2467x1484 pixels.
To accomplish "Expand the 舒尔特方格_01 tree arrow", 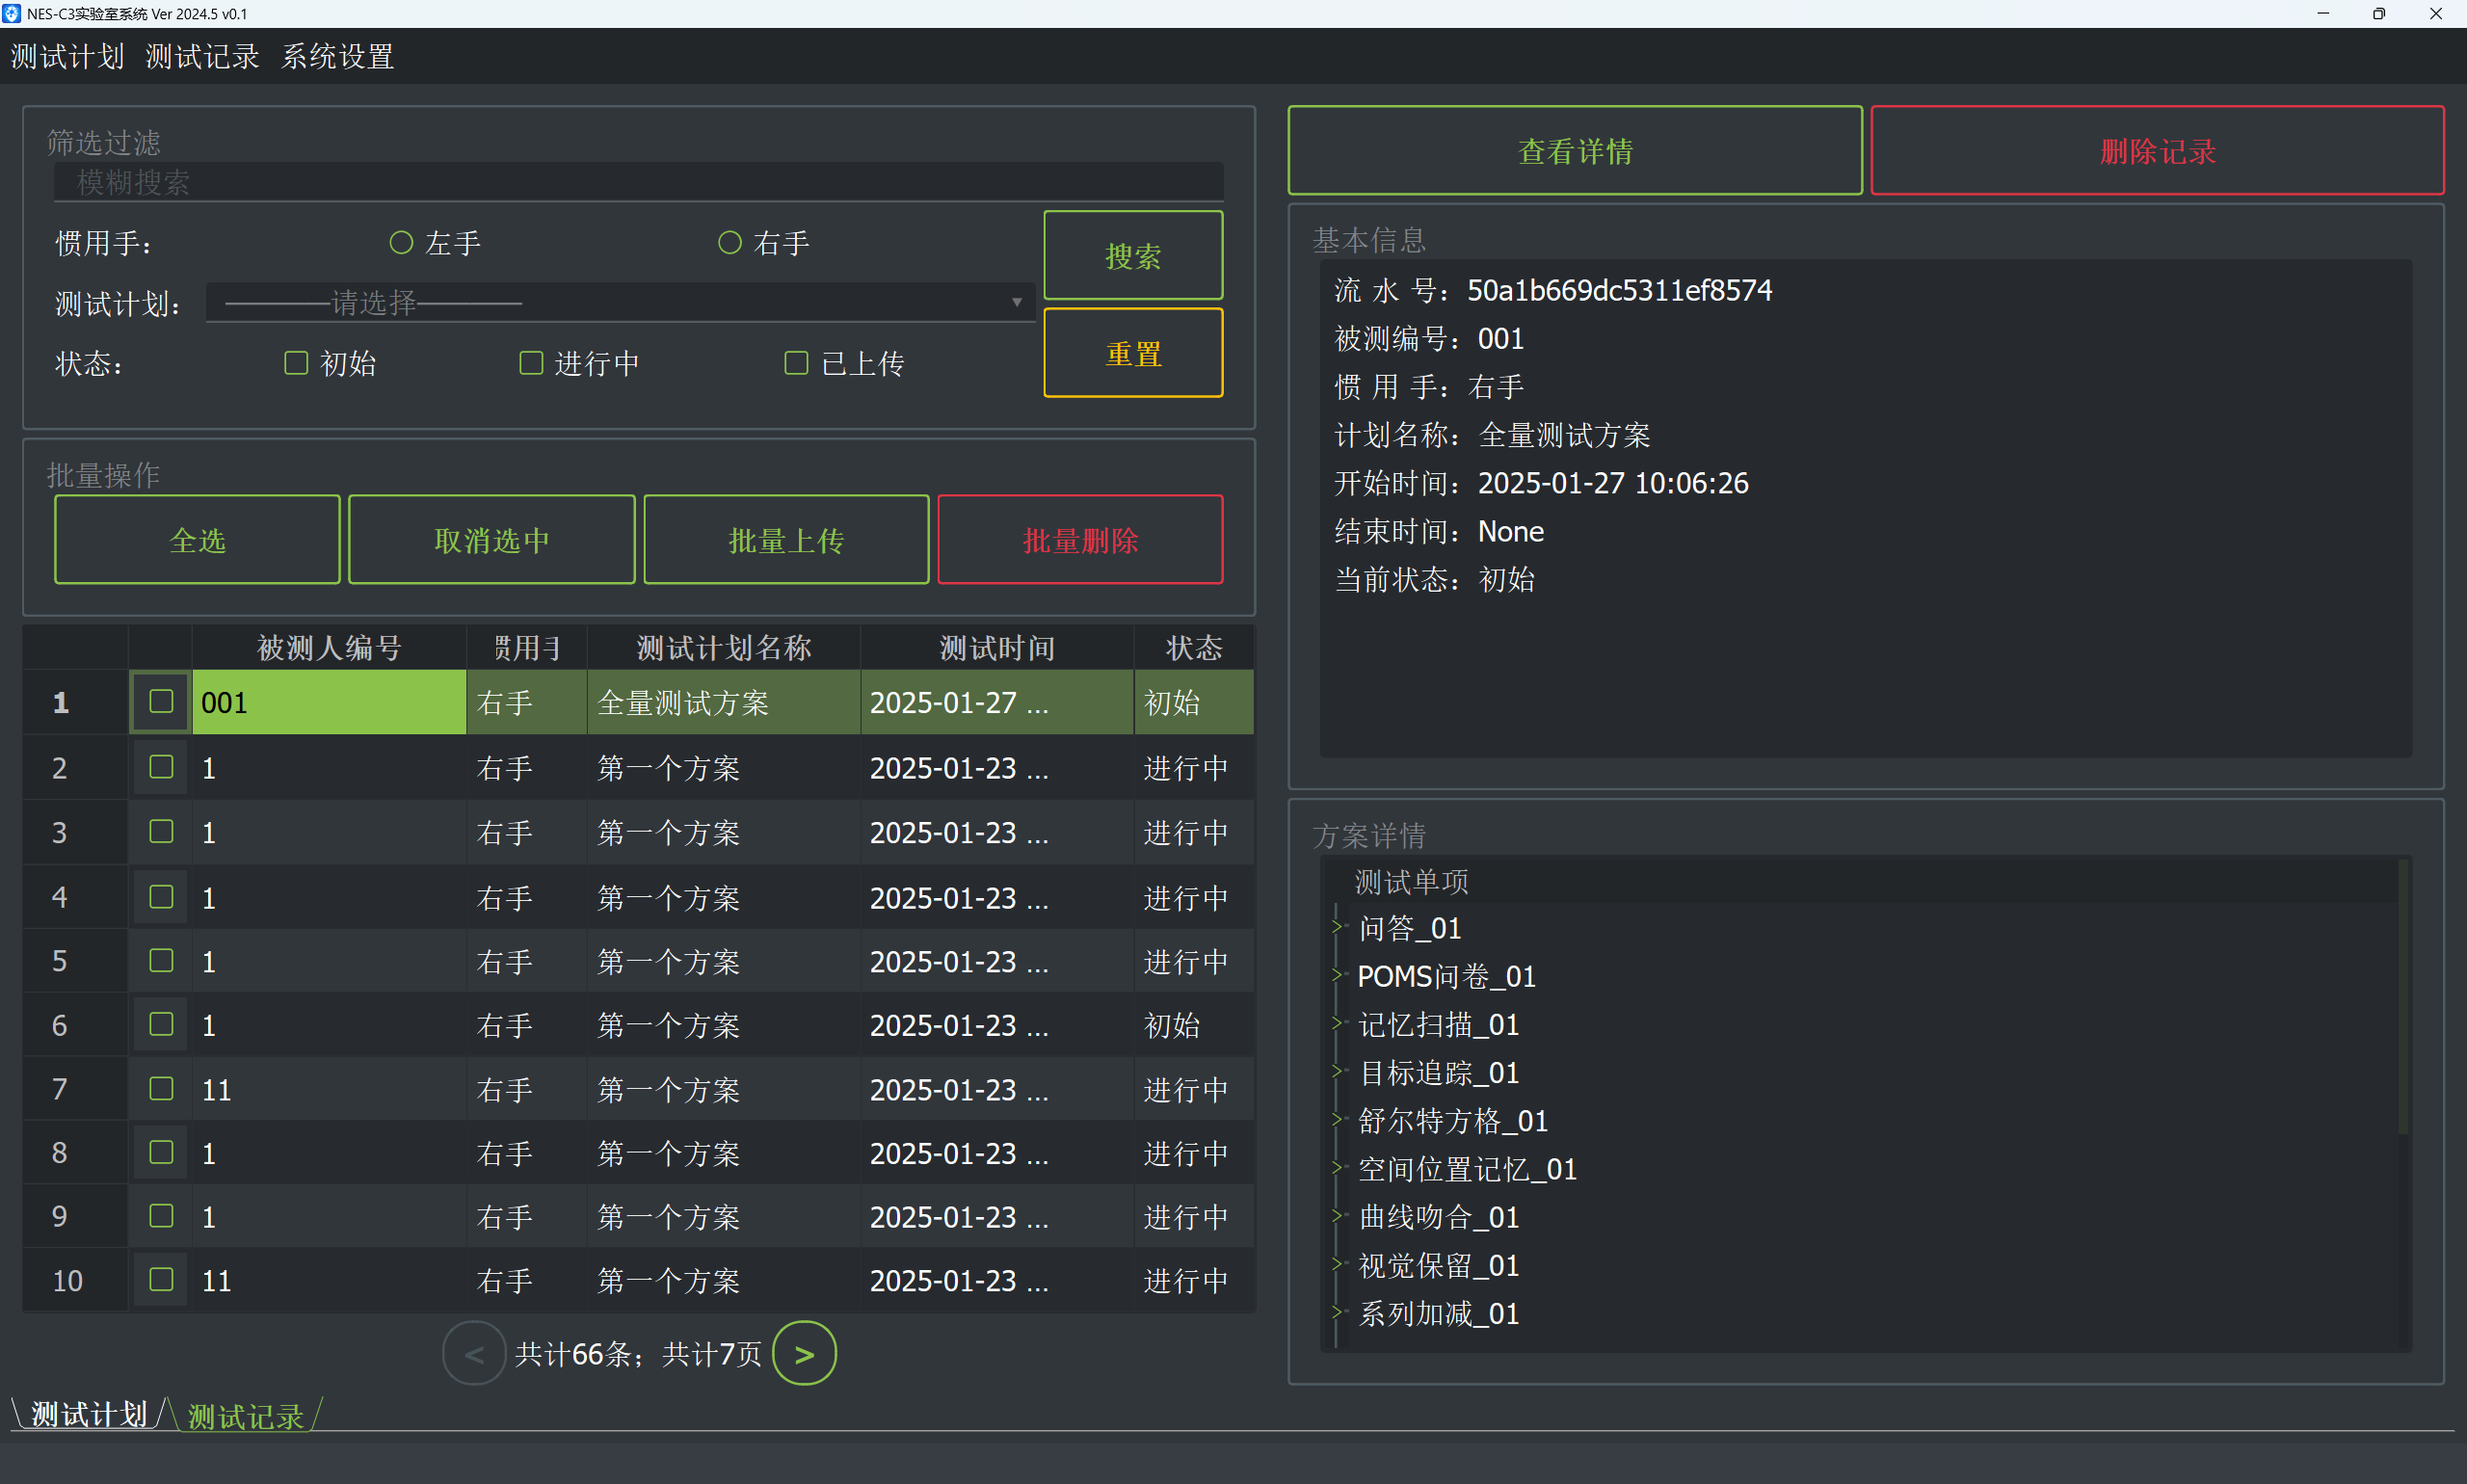I will (x=1337, y=1120).
